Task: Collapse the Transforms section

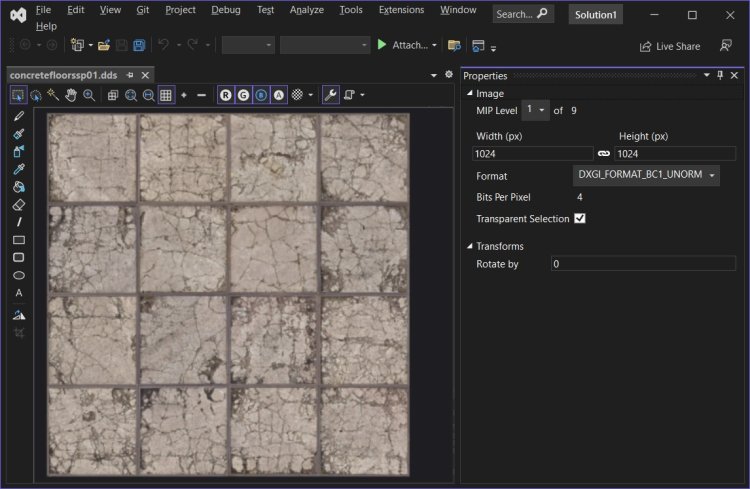Action: pos(471,246)
